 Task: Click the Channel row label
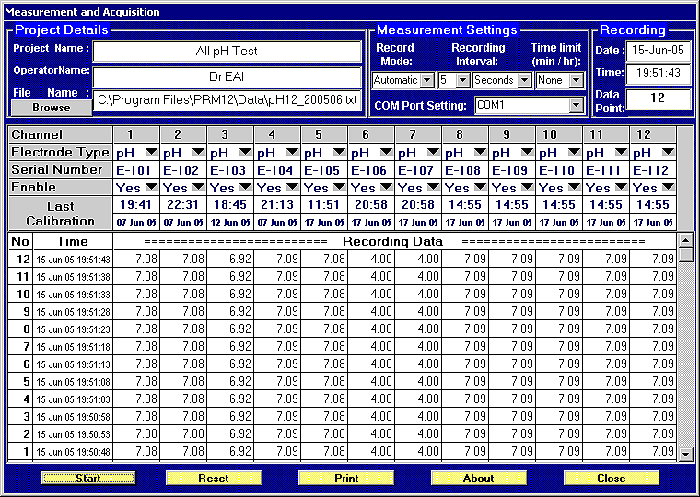click(60, 134)
